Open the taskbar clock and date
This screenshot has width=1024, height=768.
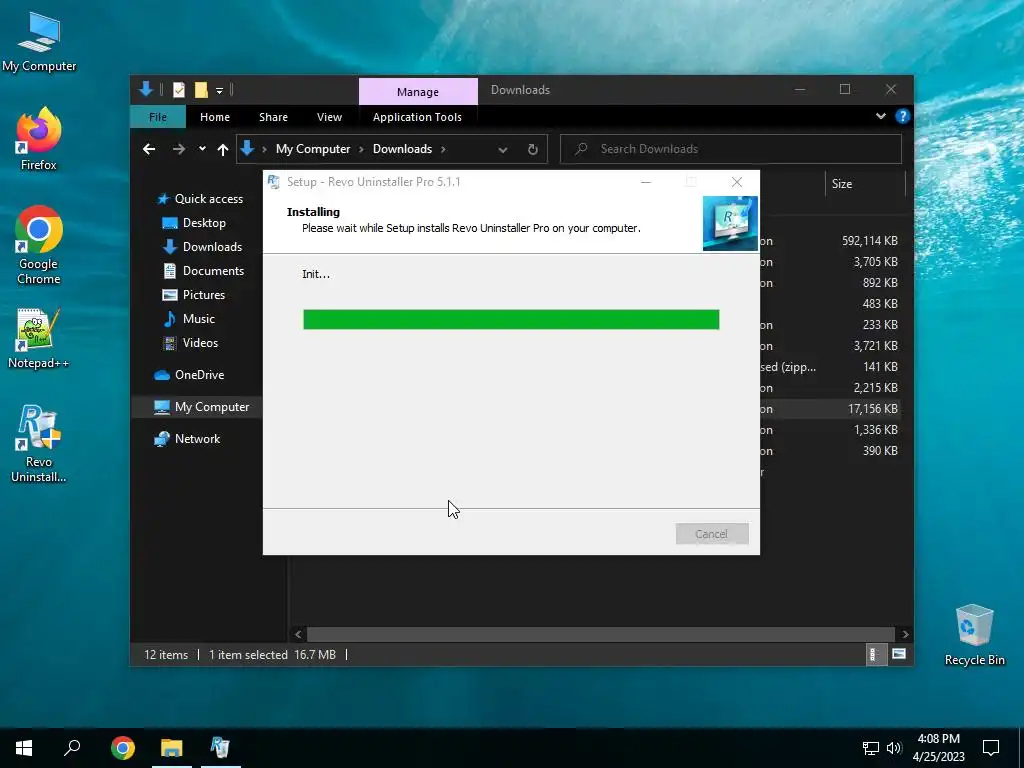[x=938, y=748]
